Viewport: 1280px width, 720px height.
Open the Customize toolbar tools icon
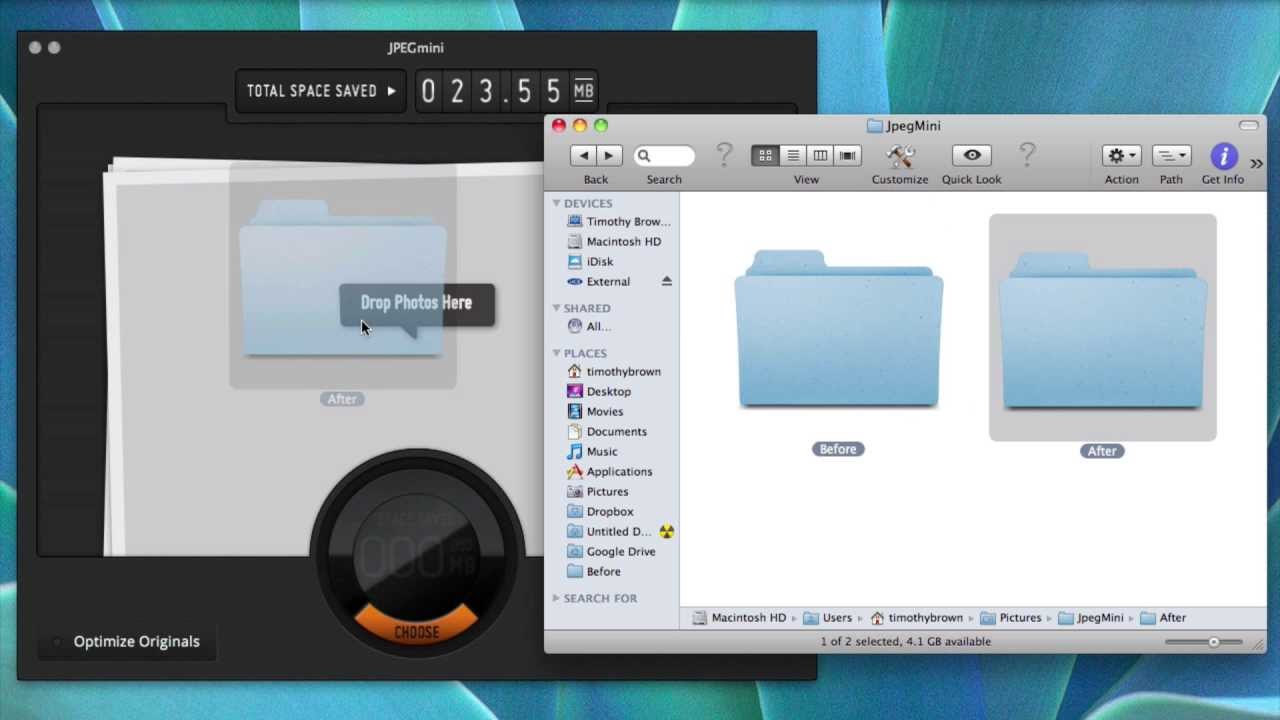coord(900,156)
